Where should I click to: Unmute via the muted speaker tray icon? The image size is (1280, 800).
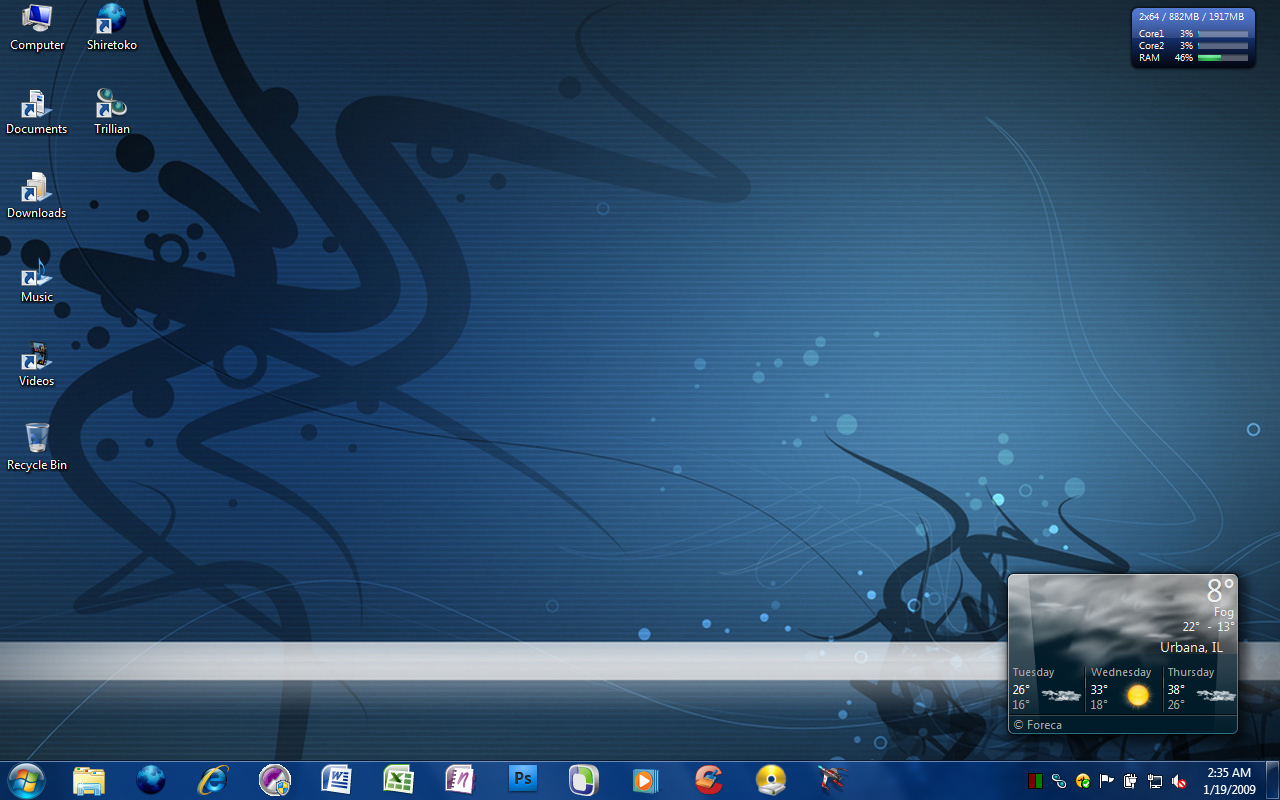coord(1179,781)
